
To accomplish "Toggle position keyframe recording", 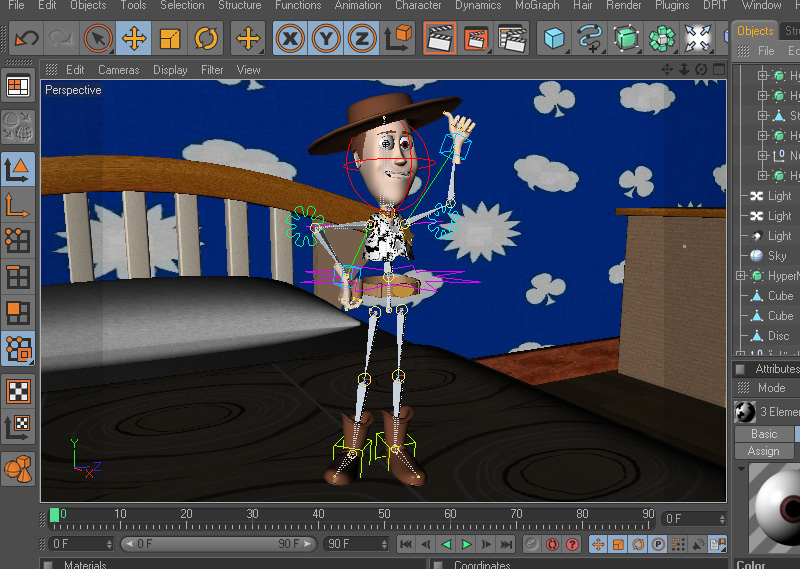I will coord(598,544).
